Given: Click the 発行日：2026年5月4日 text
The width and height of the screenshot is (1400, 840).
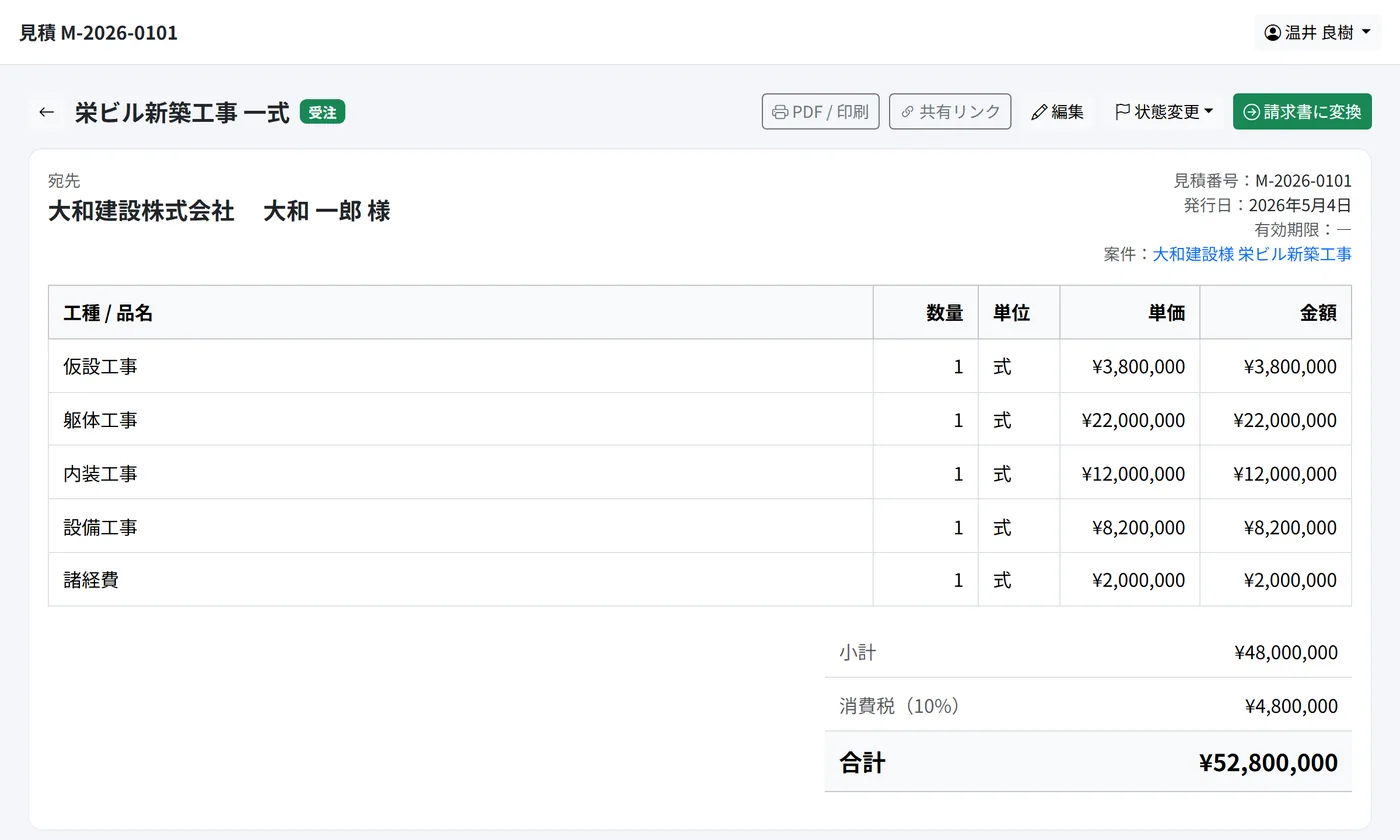Looking at the screenshot, I should (x=1267, y=205).
